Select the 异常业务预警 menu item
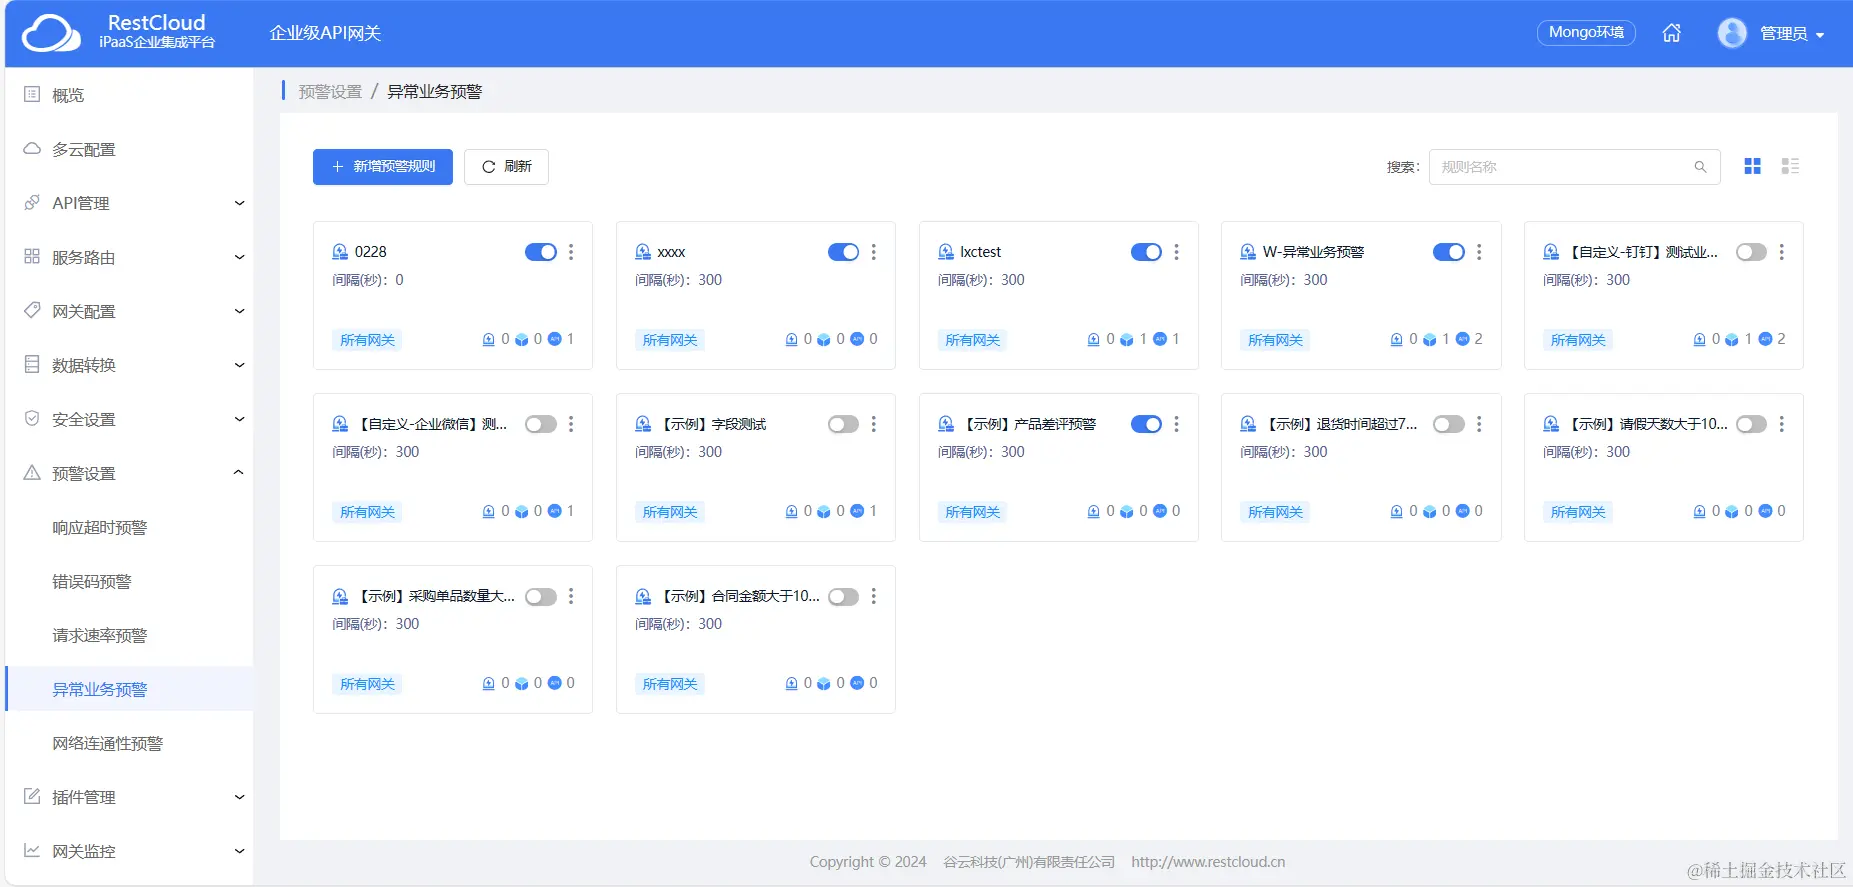This screenshot has width=1853, height=887. [129, 689]
